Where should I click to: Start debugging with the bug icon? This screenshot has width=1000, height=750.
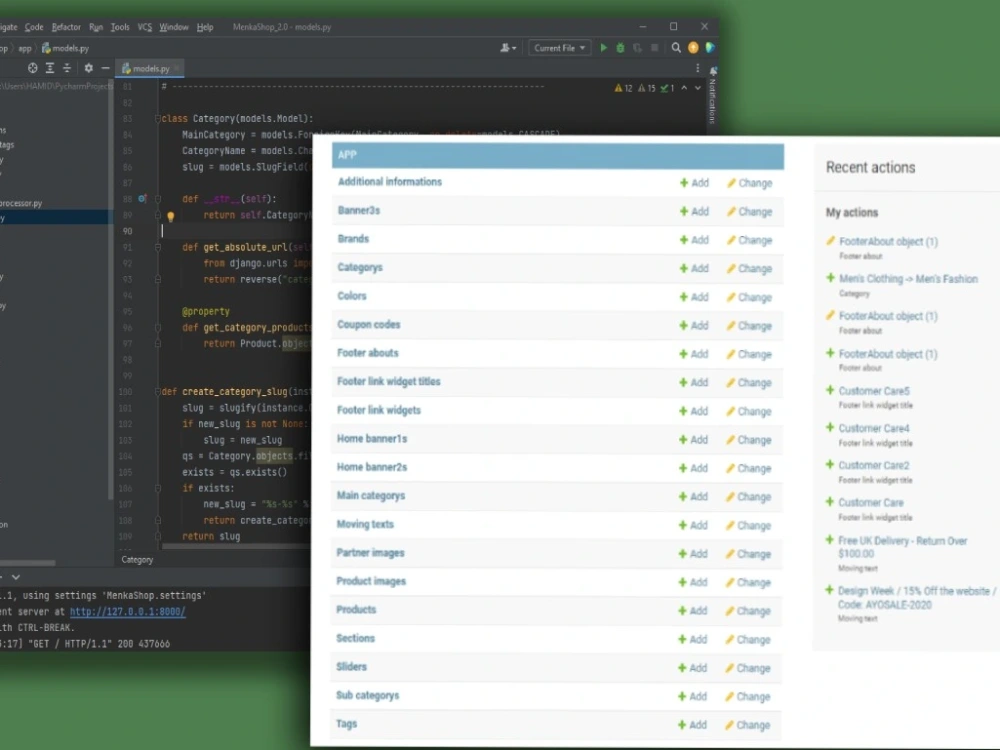click(620, 48)
